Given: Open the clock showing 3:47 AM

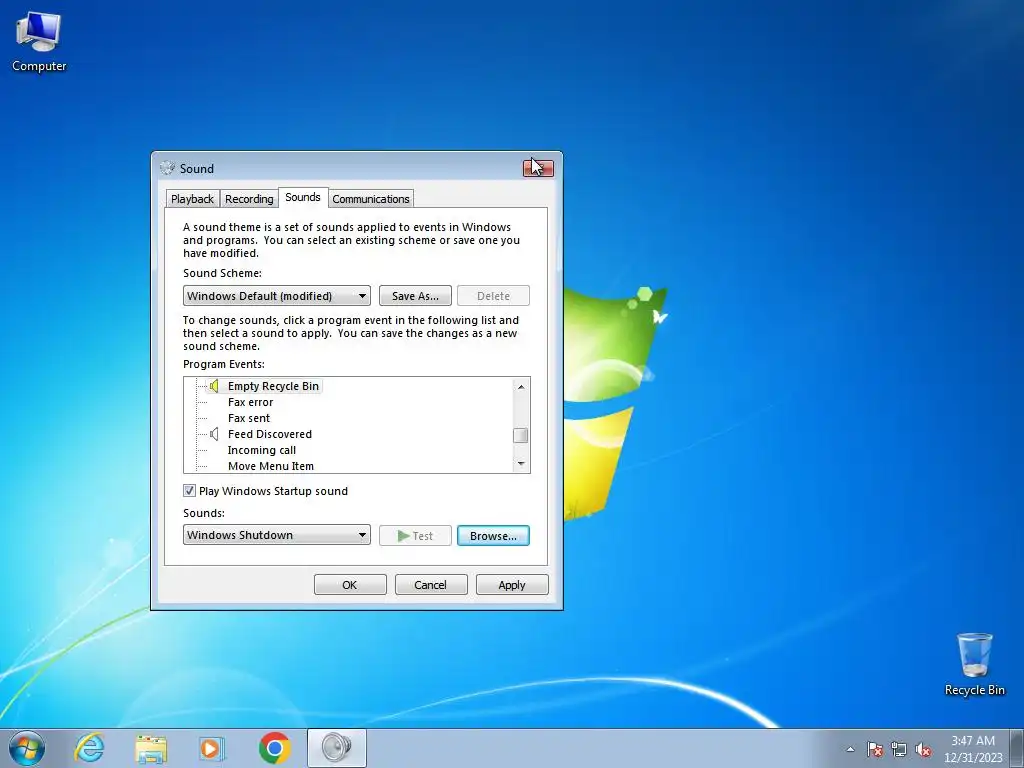Looking at the screenshot, I should pyautogui.click(x=972, y=749).
